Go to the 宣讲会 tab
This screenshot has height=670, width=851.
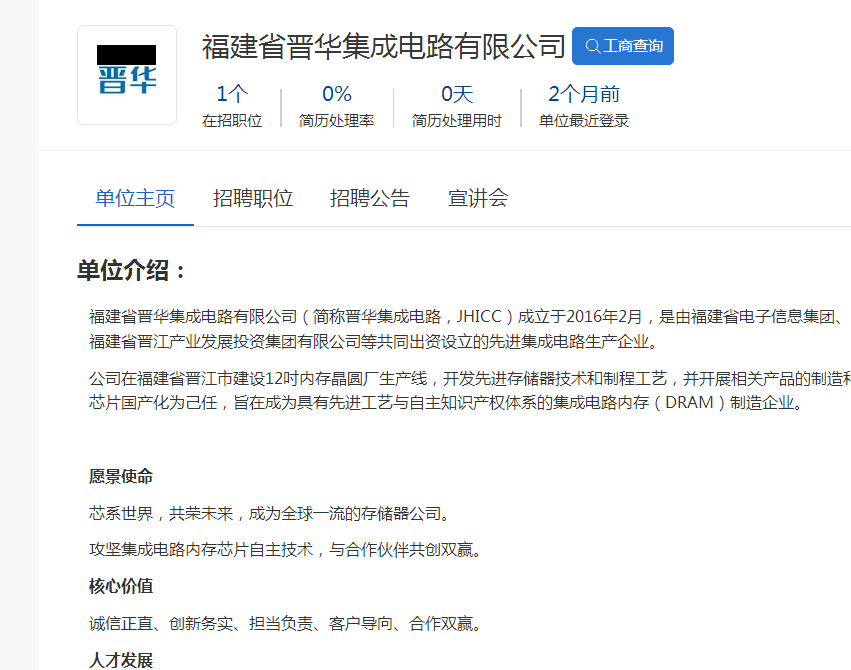click(478, 198)
